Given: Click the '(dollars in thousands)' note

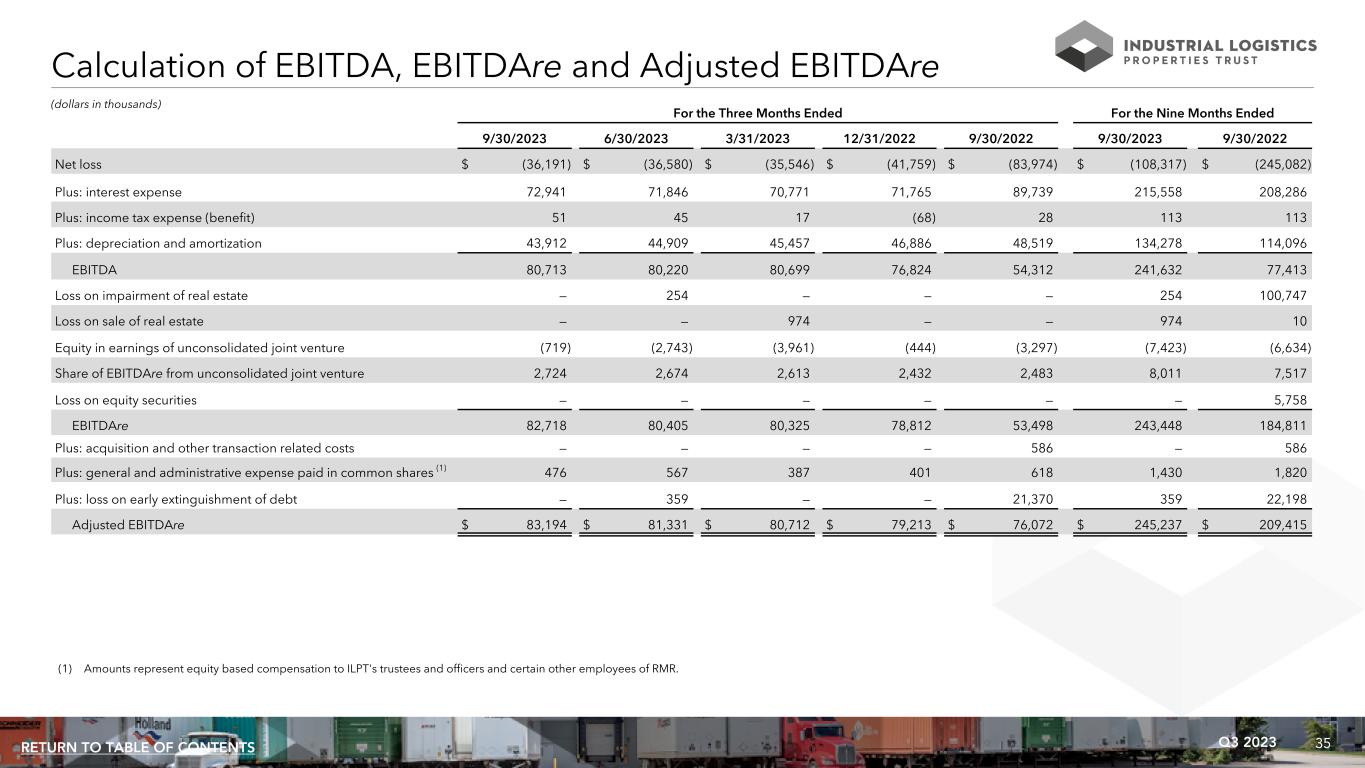Looking at the screenshot, I should click(106, 104).
